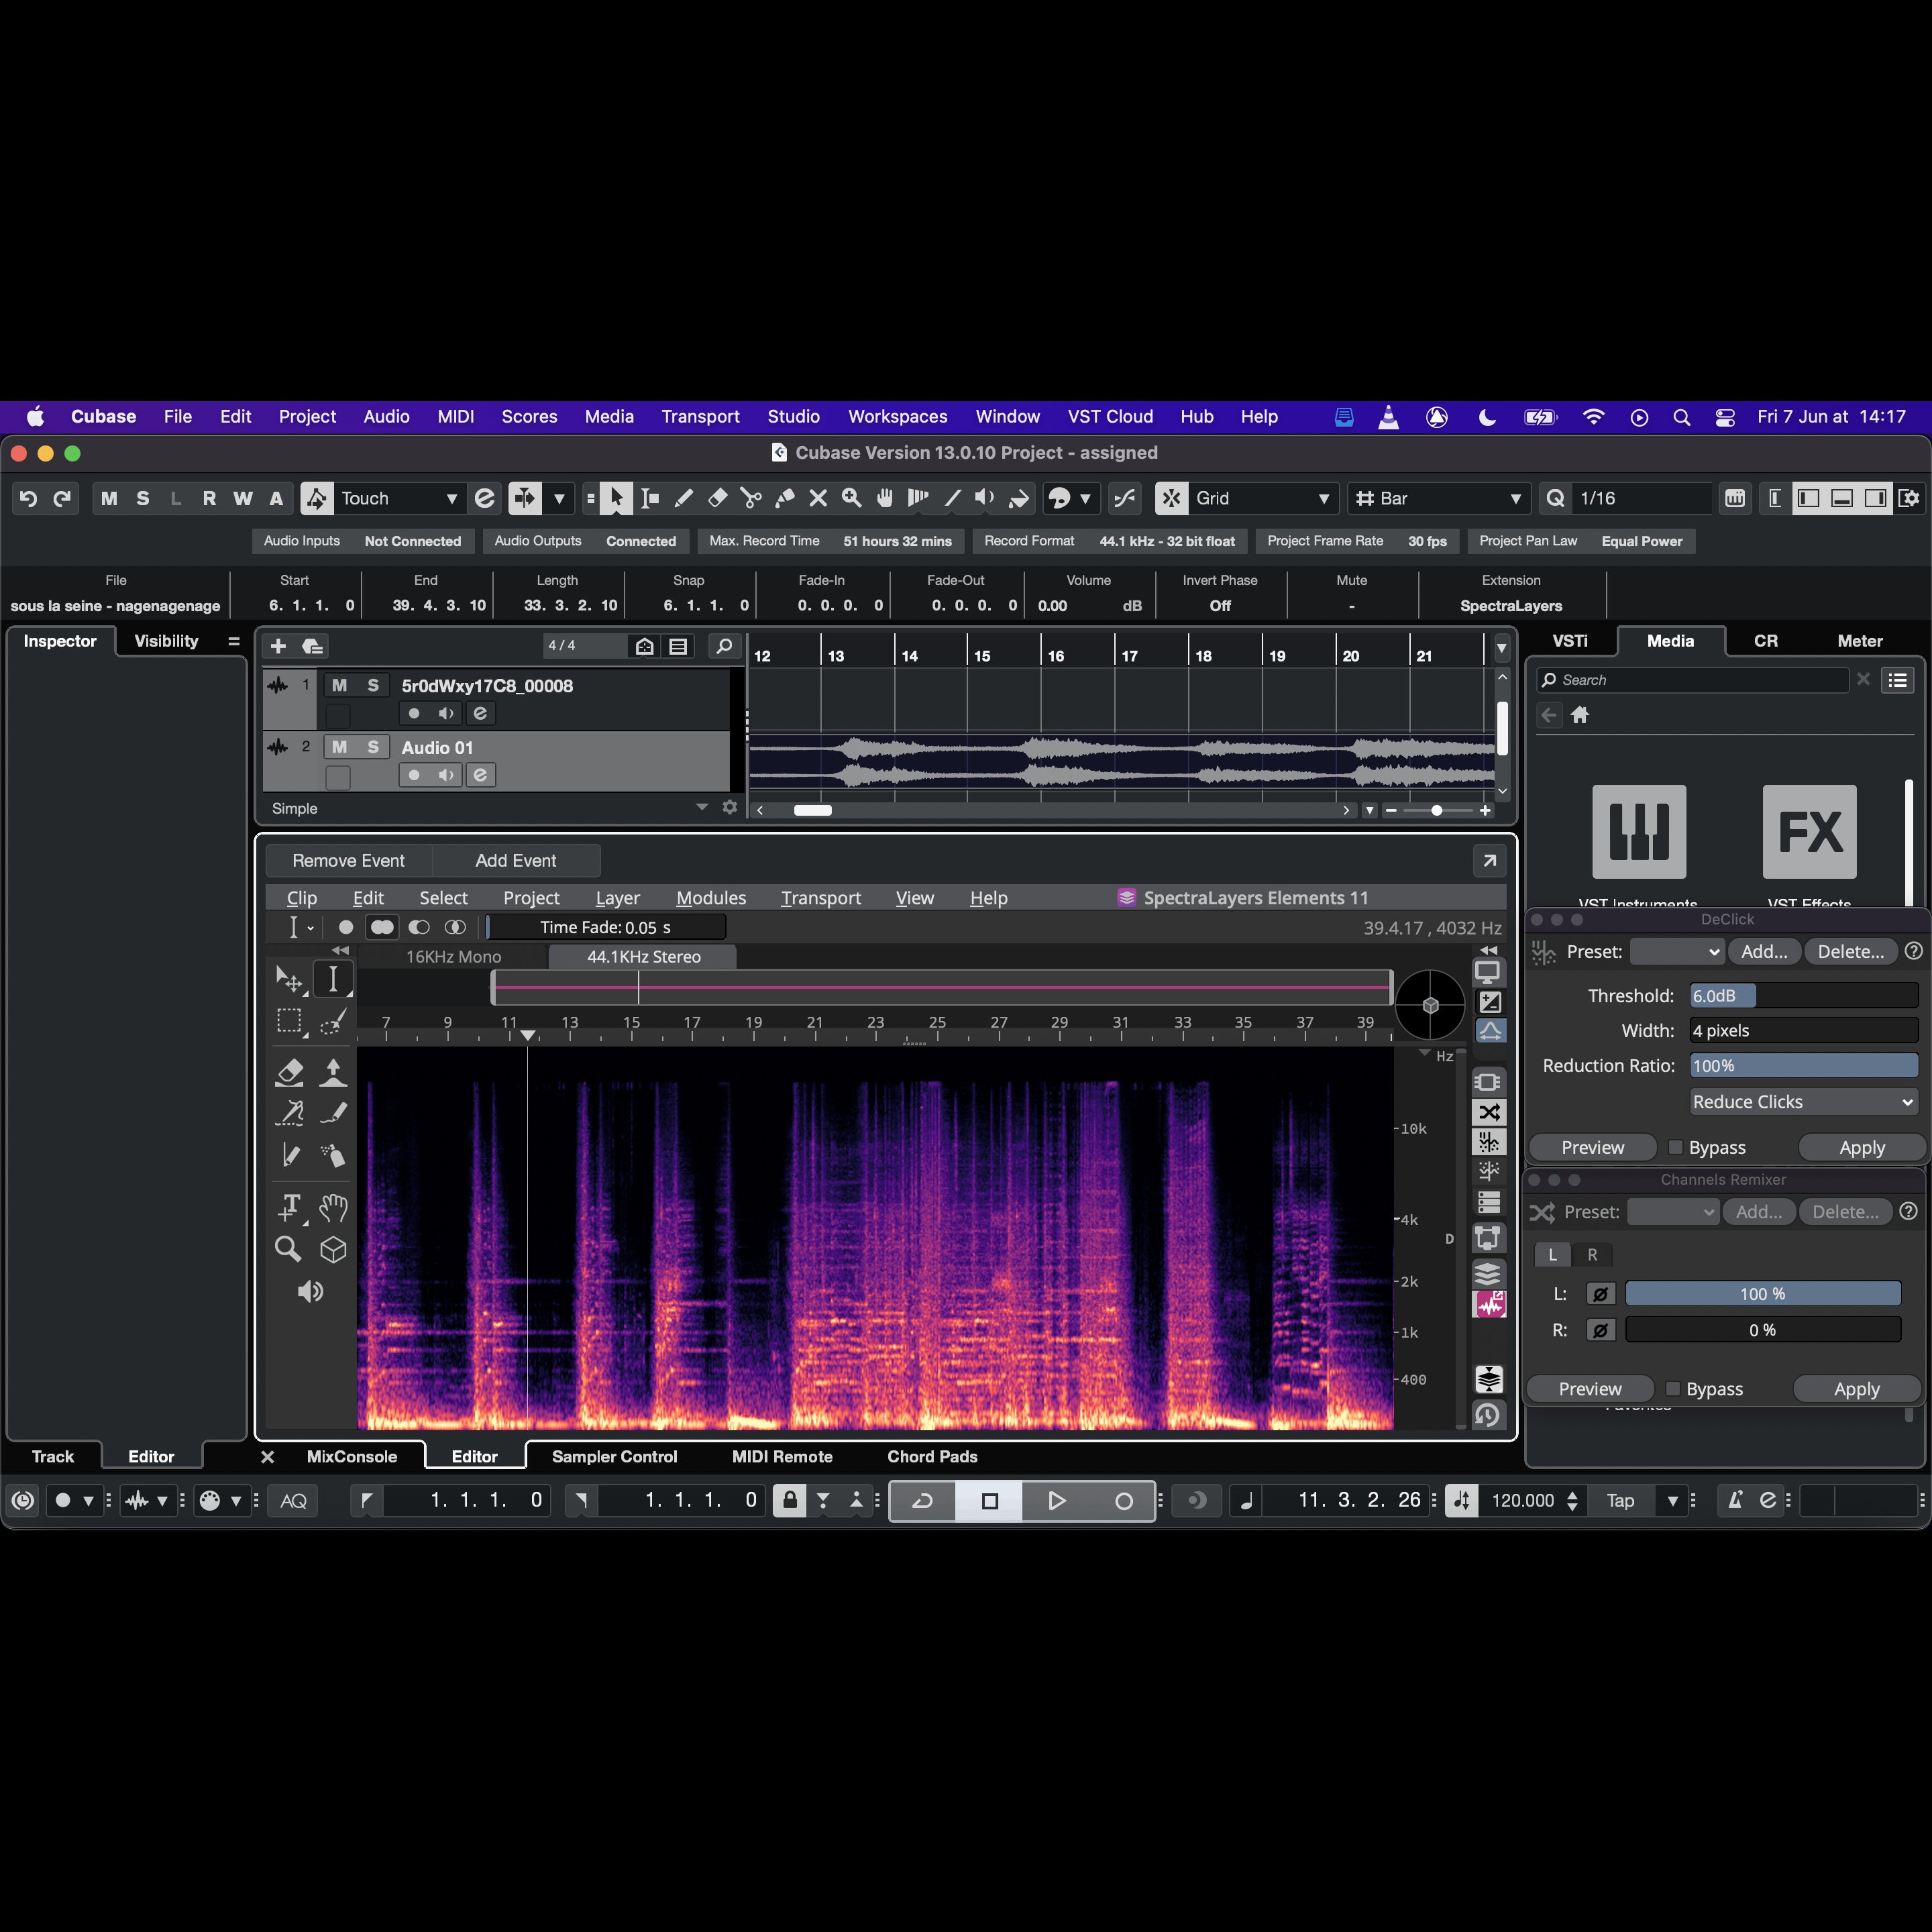Viewport: 1932px width, 1932px height.
Task: Click the Add Event button
Action: click(x=515, y=860)
